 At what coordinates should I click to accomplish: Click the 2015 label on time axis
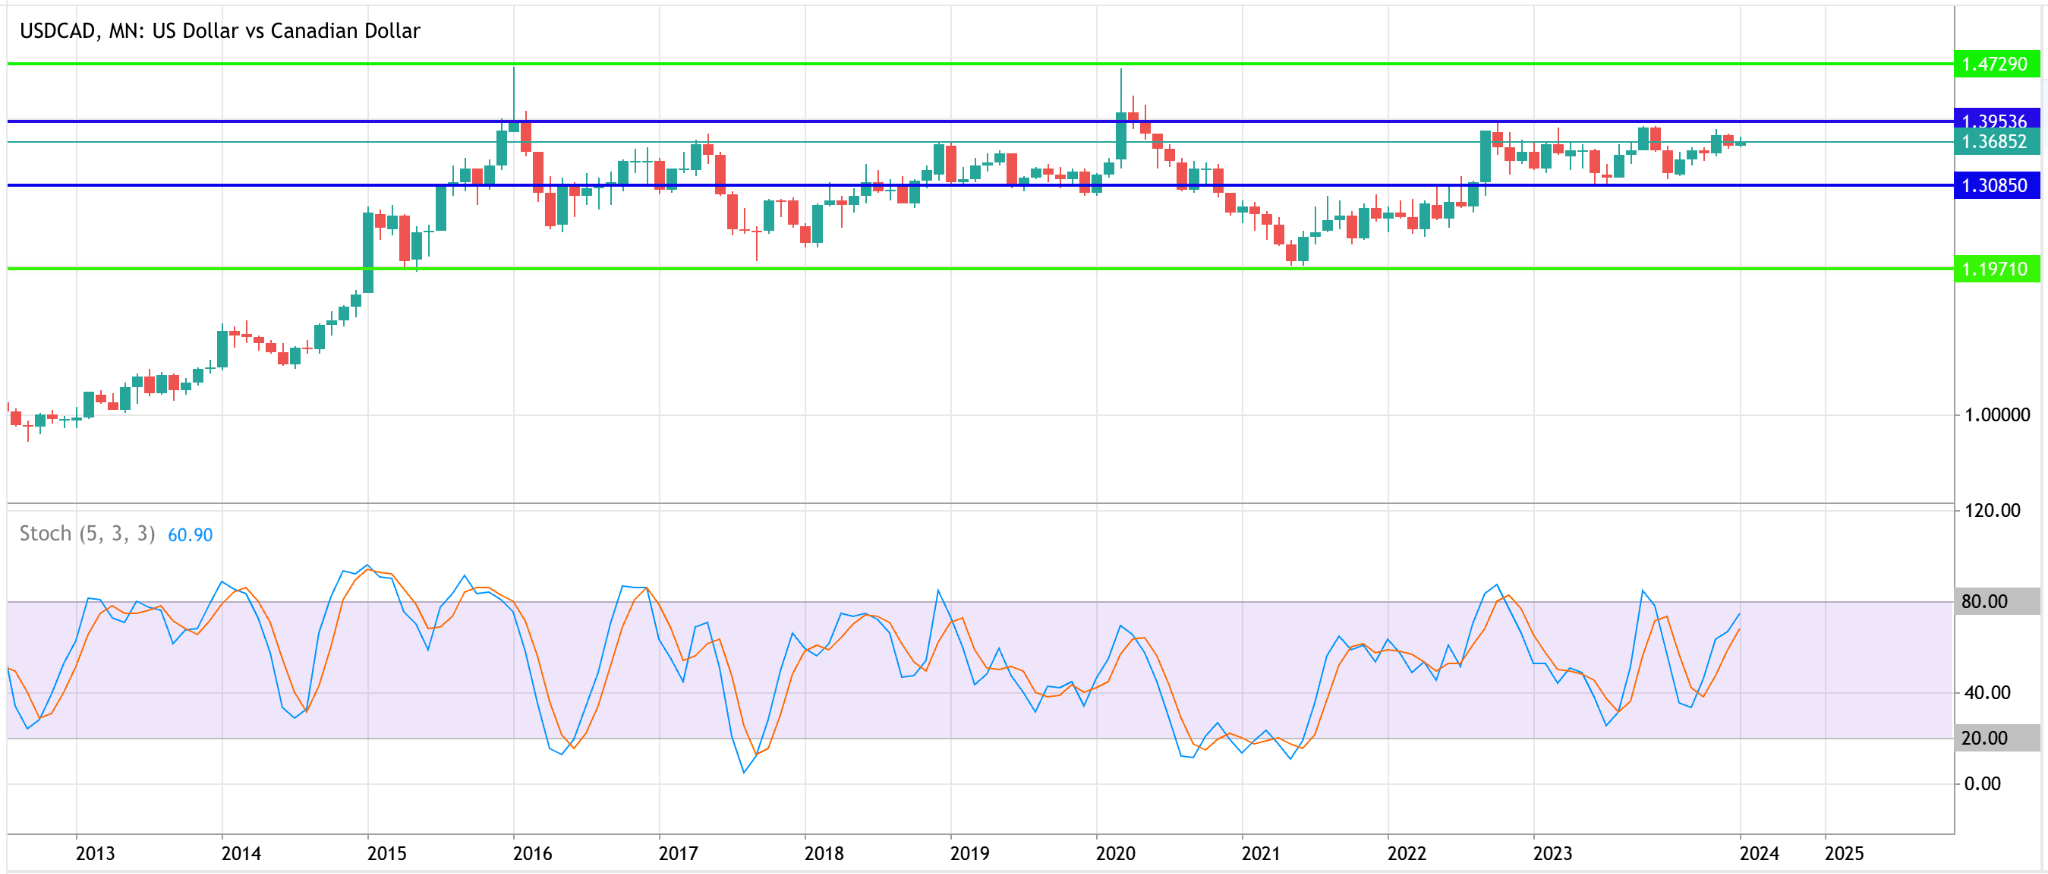coord(387,853)
